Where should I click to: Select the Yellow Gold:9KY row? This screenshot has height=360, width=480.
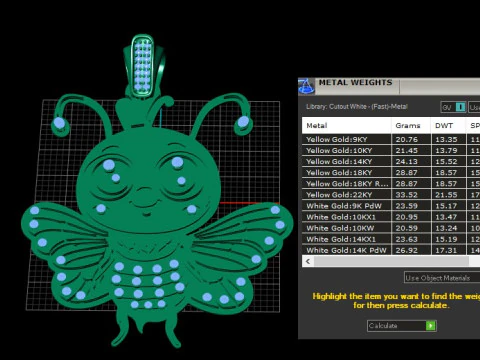391,139
